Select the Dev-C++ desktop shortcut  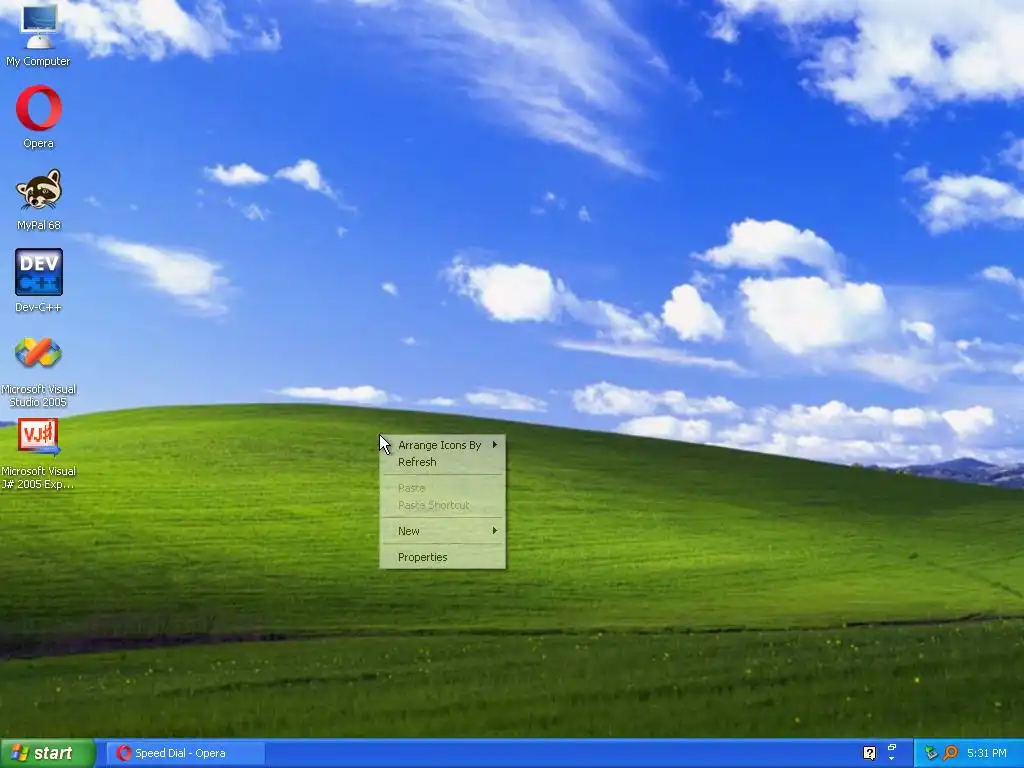tap(39, 280)
